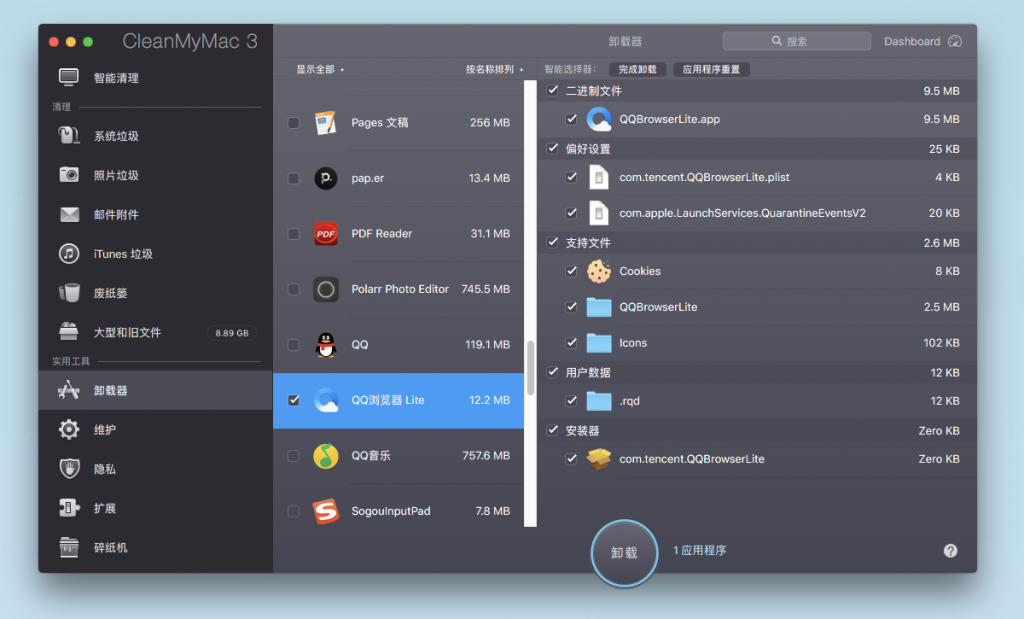Click the 系统垃圾 sidebar icon
Image resolution: width=1024 pixels, height=619 pixels.
[x=69, y=136]
